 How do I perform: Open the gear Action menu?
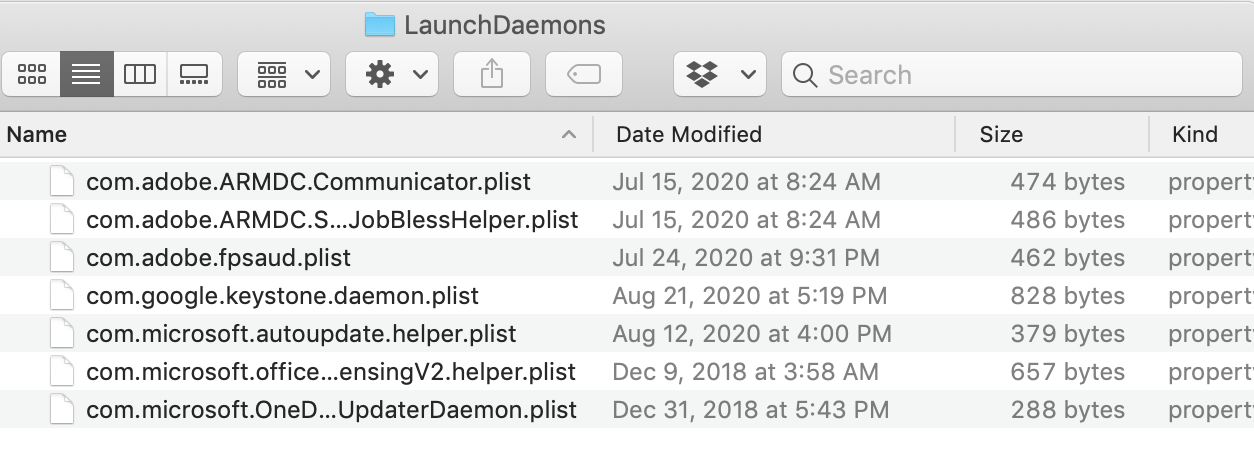392,75
